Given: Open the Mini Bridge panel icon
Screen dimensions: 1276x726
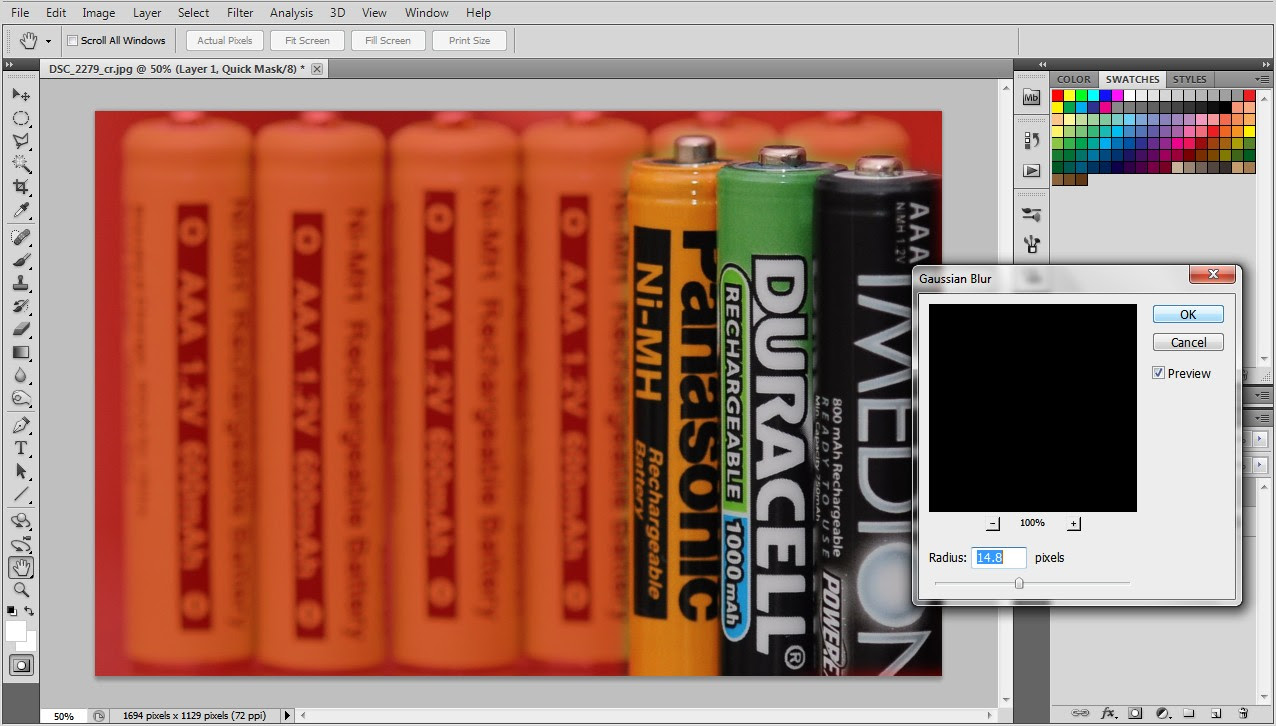Looking at the screenshot, I should click(x=1032, y=98).
